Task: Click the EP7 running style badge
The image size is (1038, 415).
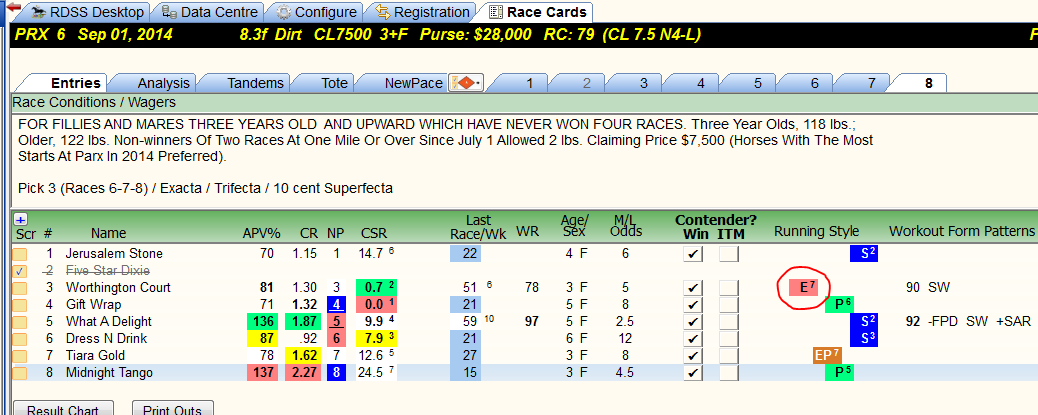Action: tap(827, 355)
